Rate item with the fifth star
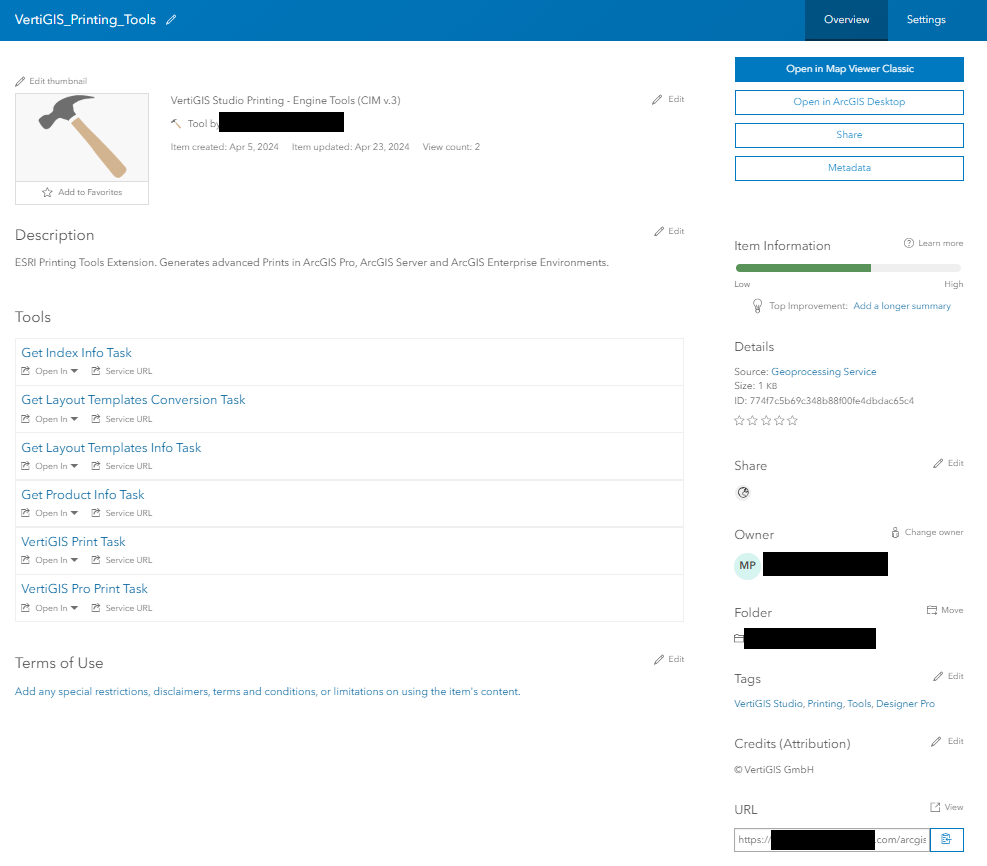This screenshot has height=866, width=987. pos(792,420)
